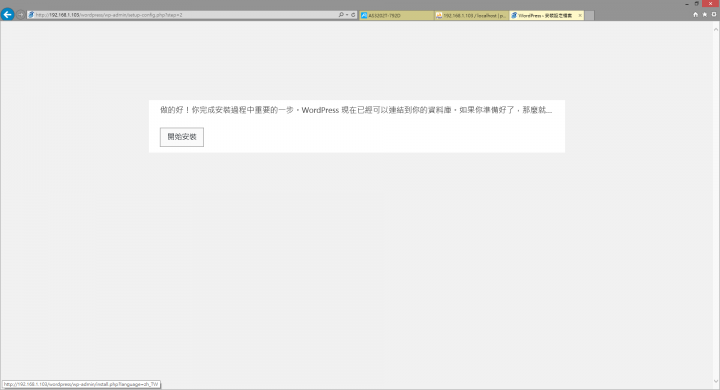
Task: Open the Home icon in browser toolbar
Action: pyautogui.click(x=695, y=15)
